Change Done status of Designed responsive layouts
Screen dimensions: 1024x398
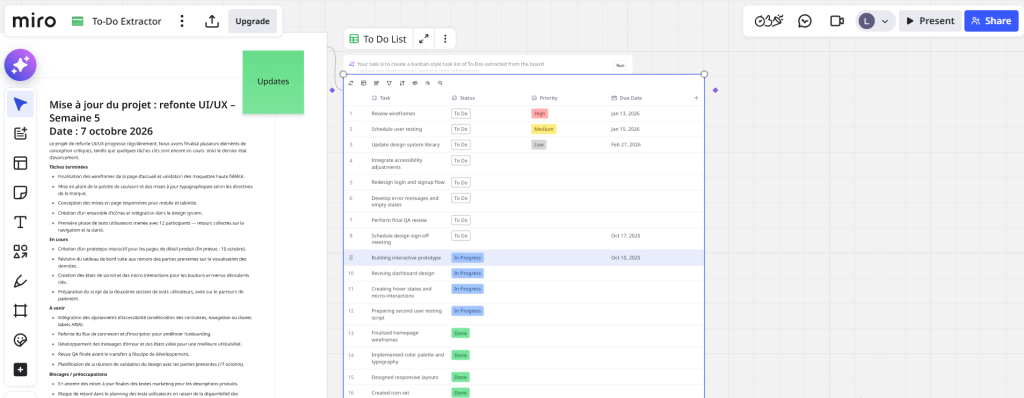(x=460, y=377)
